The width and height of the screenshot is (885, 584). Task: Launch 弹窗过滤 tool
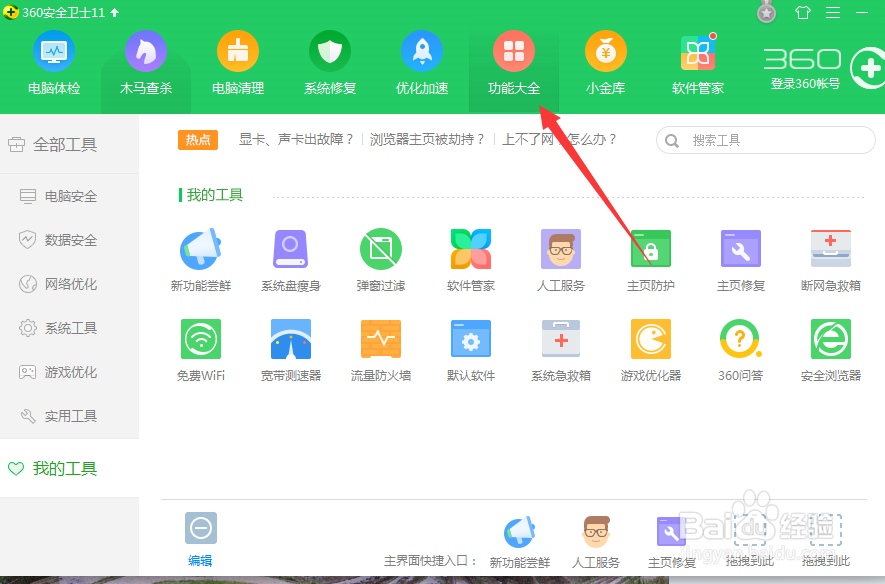click(x=381, y=260)
